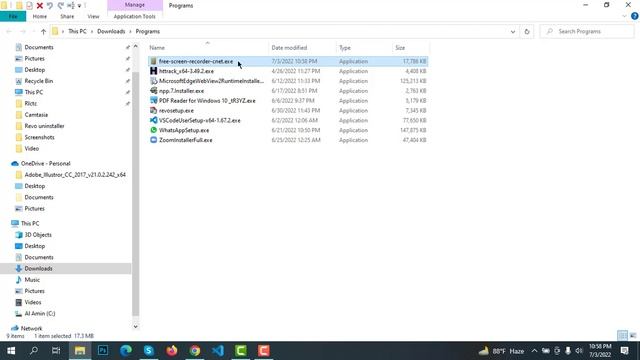Sort files by Name column header
Viewport: 640px width, 360px height.
tap(157, 48)
